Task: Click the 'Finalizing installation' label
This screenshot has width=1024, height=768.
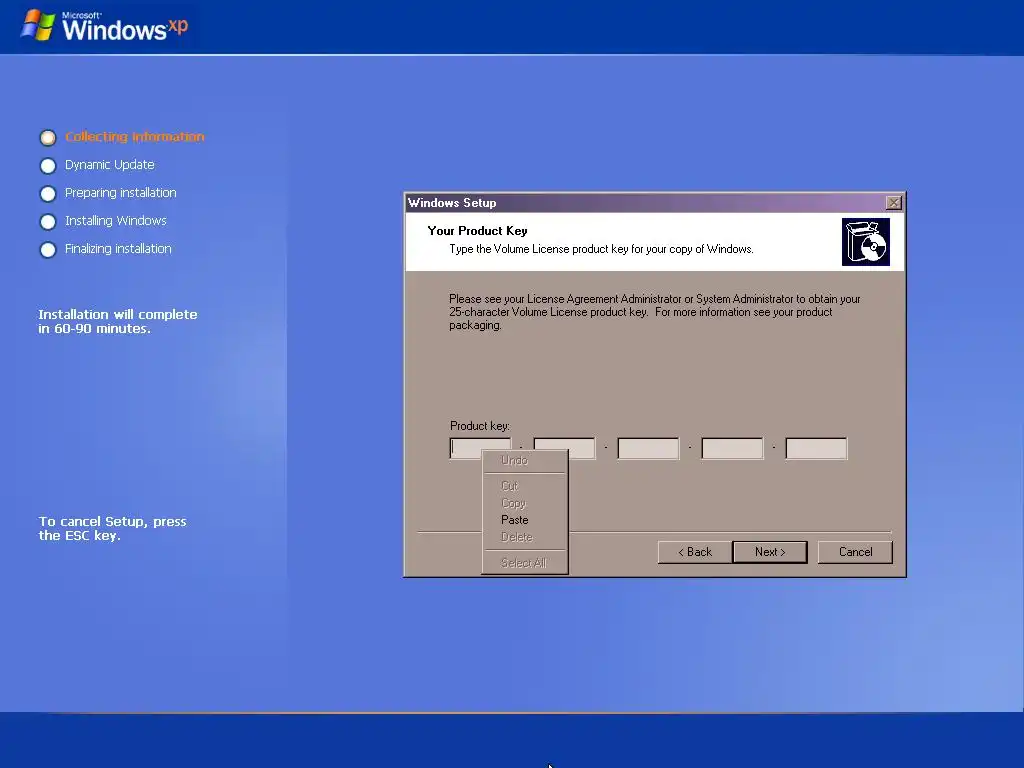Action: point(118,249)
